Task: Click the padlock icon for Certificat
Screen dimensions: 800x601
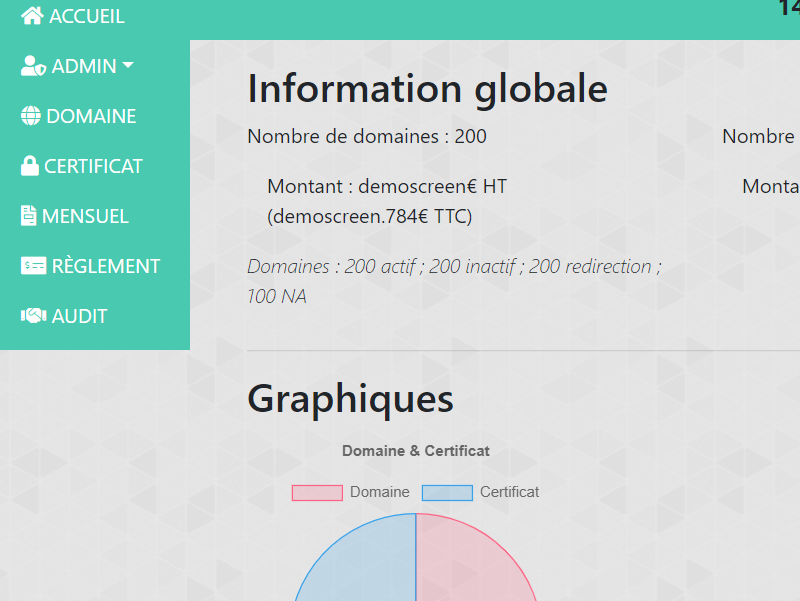Action: (30, 166)
